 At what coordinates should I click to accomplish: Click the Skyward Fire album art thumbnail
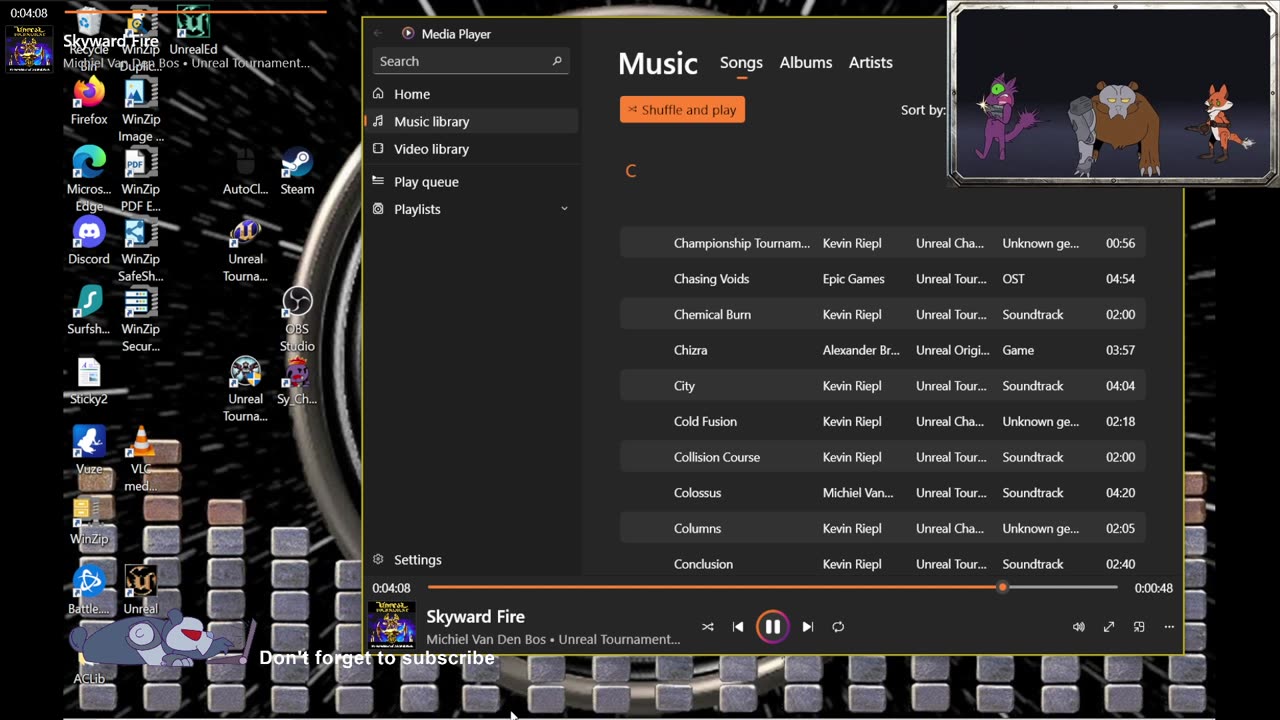(392, 626)
